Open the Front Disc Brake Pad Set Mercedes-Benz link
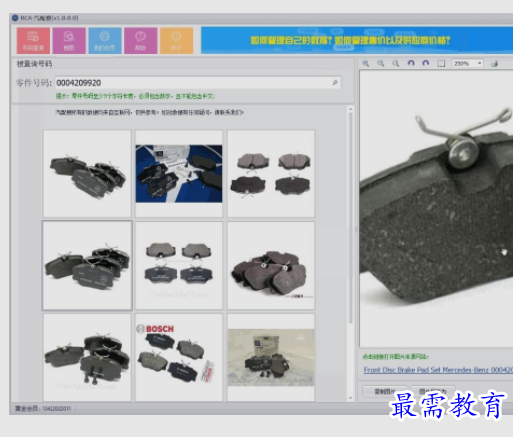This screenshot has height=437, width=513. pyautogui.click(x=438, y=370)
